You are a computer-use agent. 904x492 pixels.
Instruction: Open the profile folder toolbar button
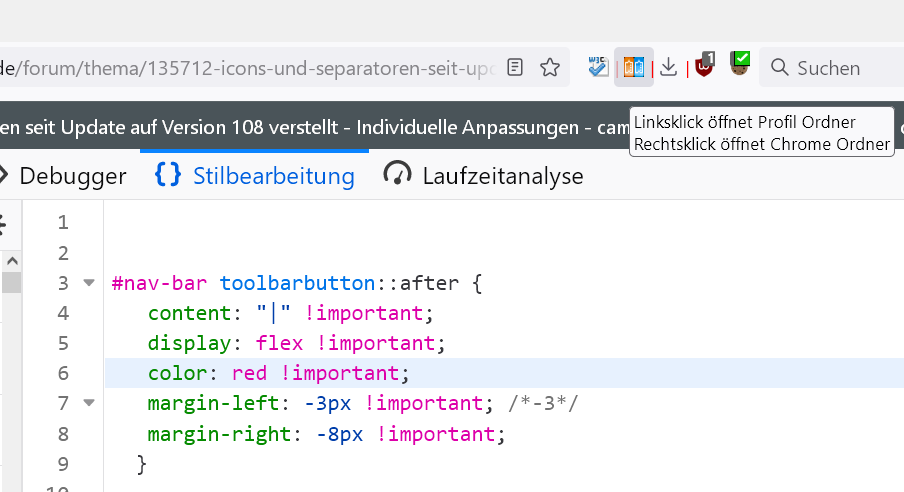pos(633,67)
